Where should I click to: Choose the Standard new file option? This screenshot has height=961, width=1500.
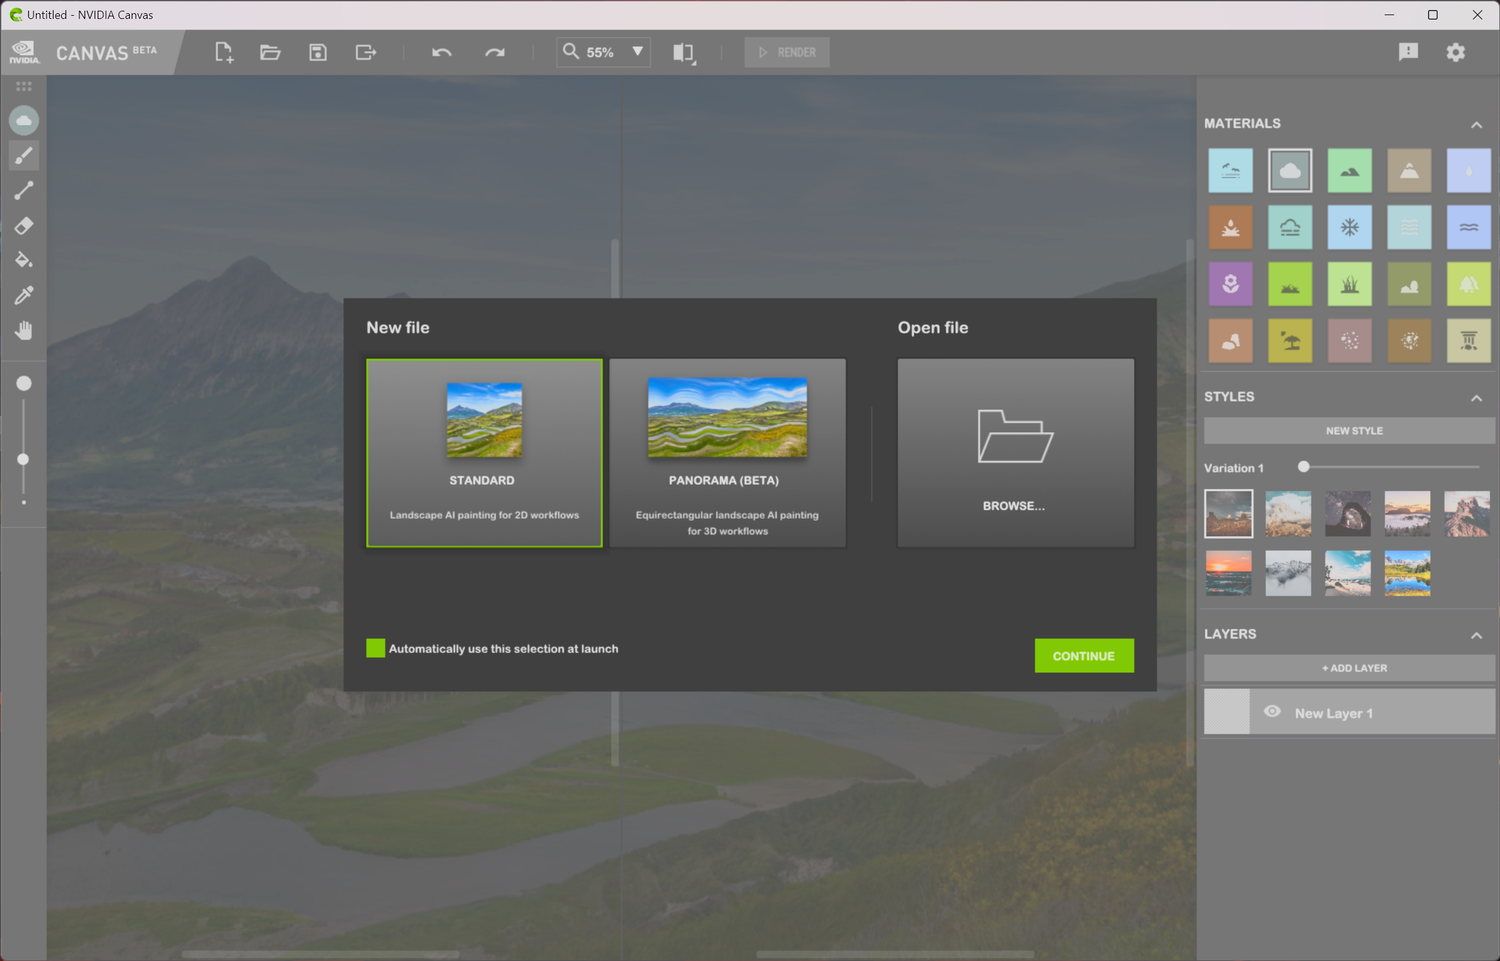coord(484,453)
